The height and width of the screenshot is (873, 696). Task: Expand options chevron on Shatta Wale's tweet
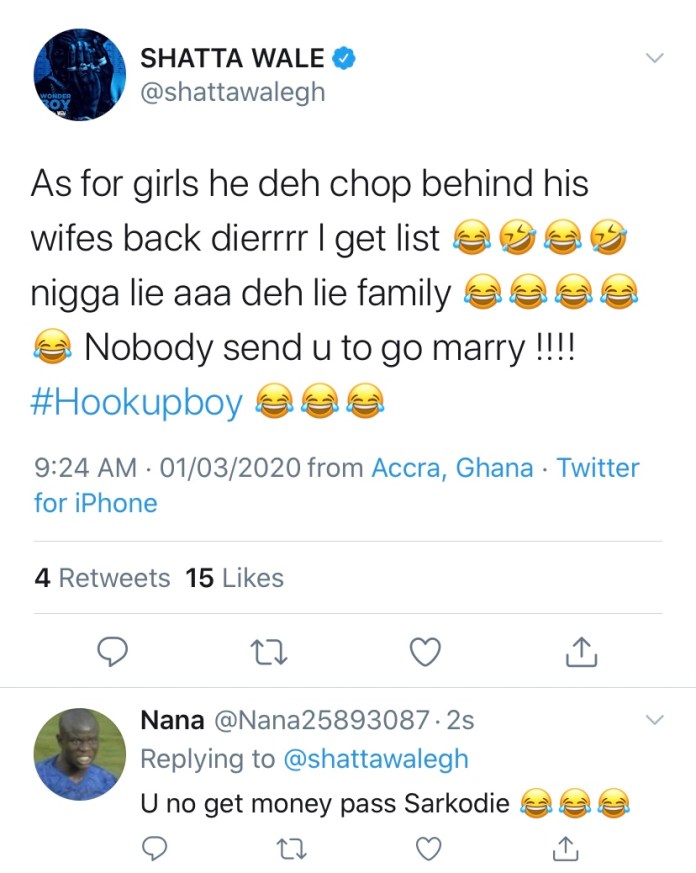(x=654, y=58)
